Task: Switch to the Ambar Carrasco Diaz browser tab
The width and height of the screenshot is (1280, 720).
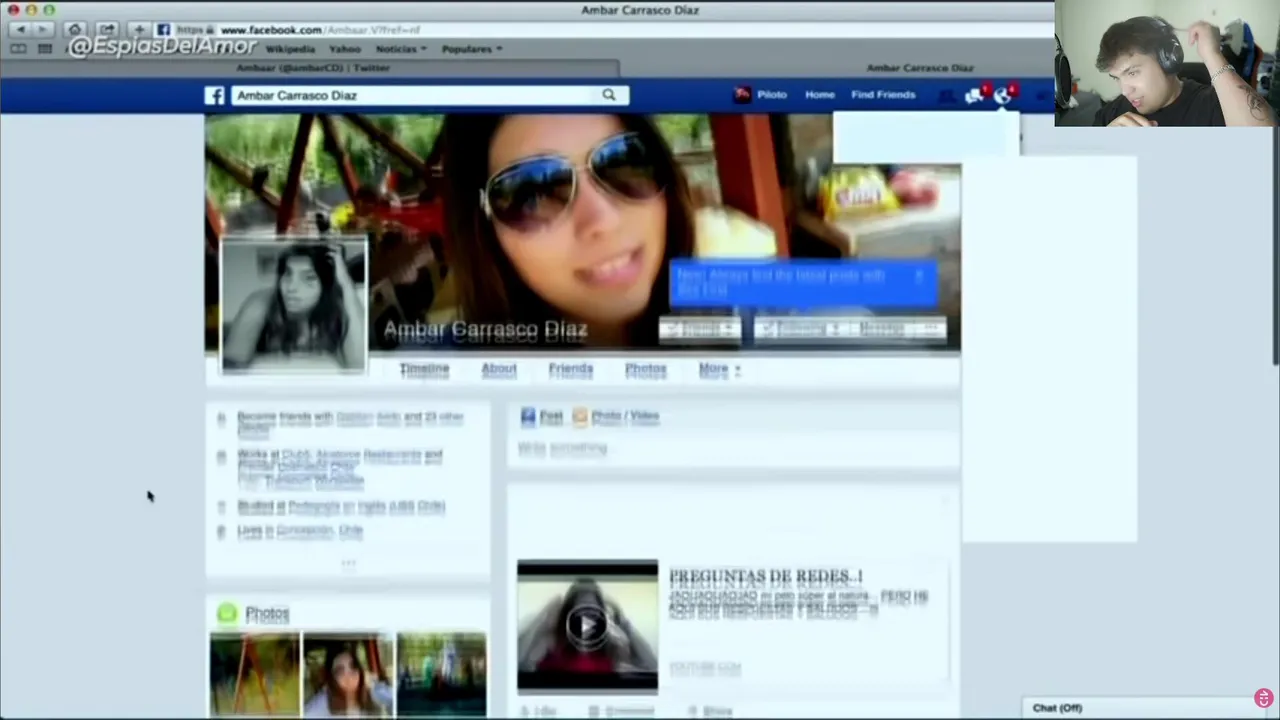Action: pos(920,68)
